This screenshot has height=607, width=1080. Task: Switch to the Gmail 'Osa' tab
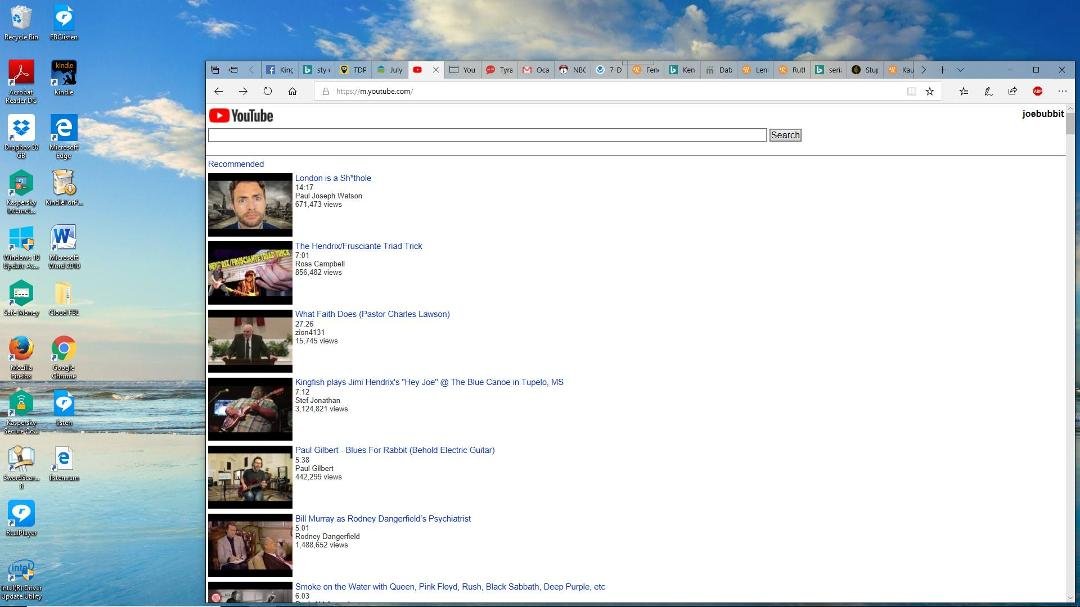tap(536, 70)
